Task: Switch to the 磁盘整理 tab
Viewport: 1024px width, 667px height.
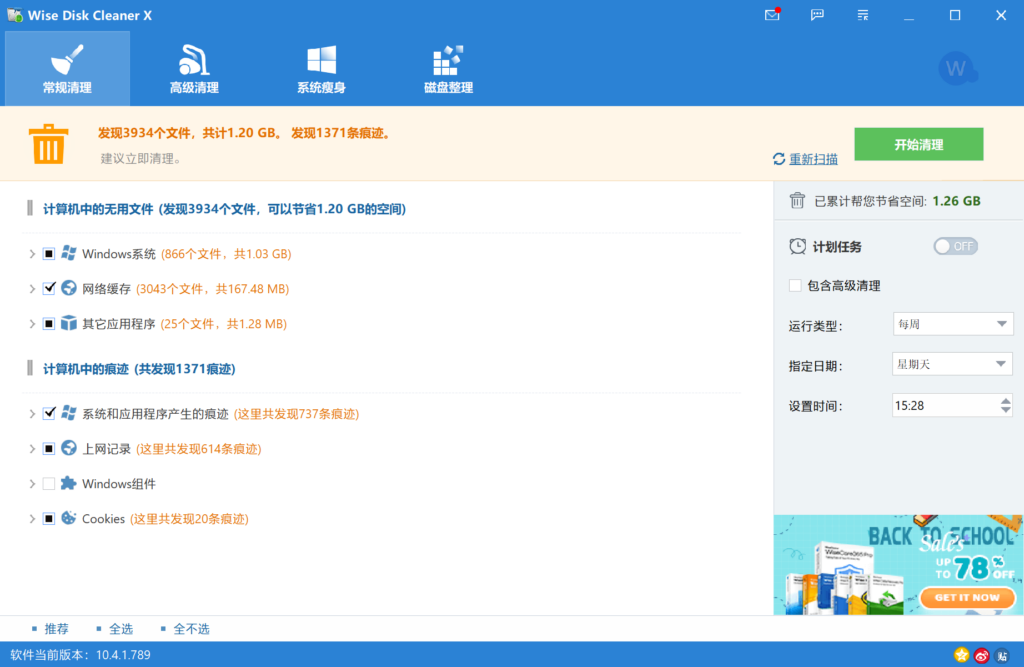Action: [448, 69]
